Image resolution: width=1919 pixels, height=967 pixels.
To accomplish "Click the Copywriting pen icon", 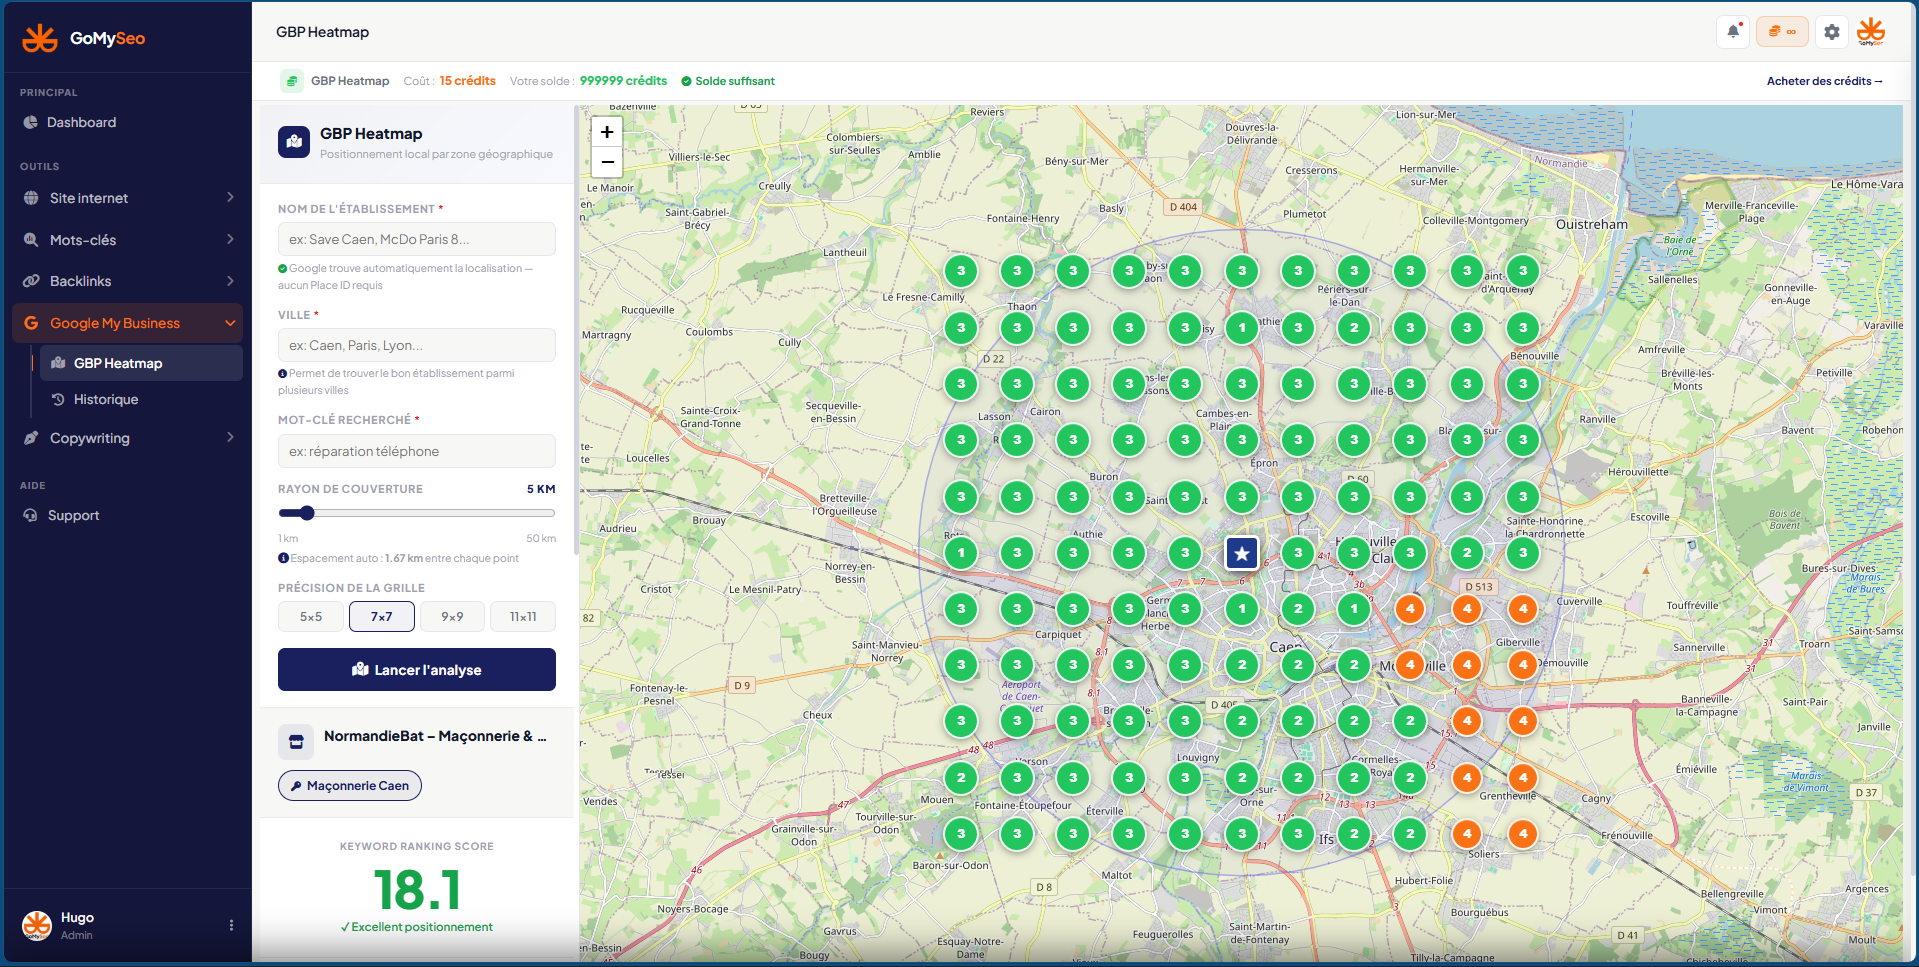I will click(31, 438).
